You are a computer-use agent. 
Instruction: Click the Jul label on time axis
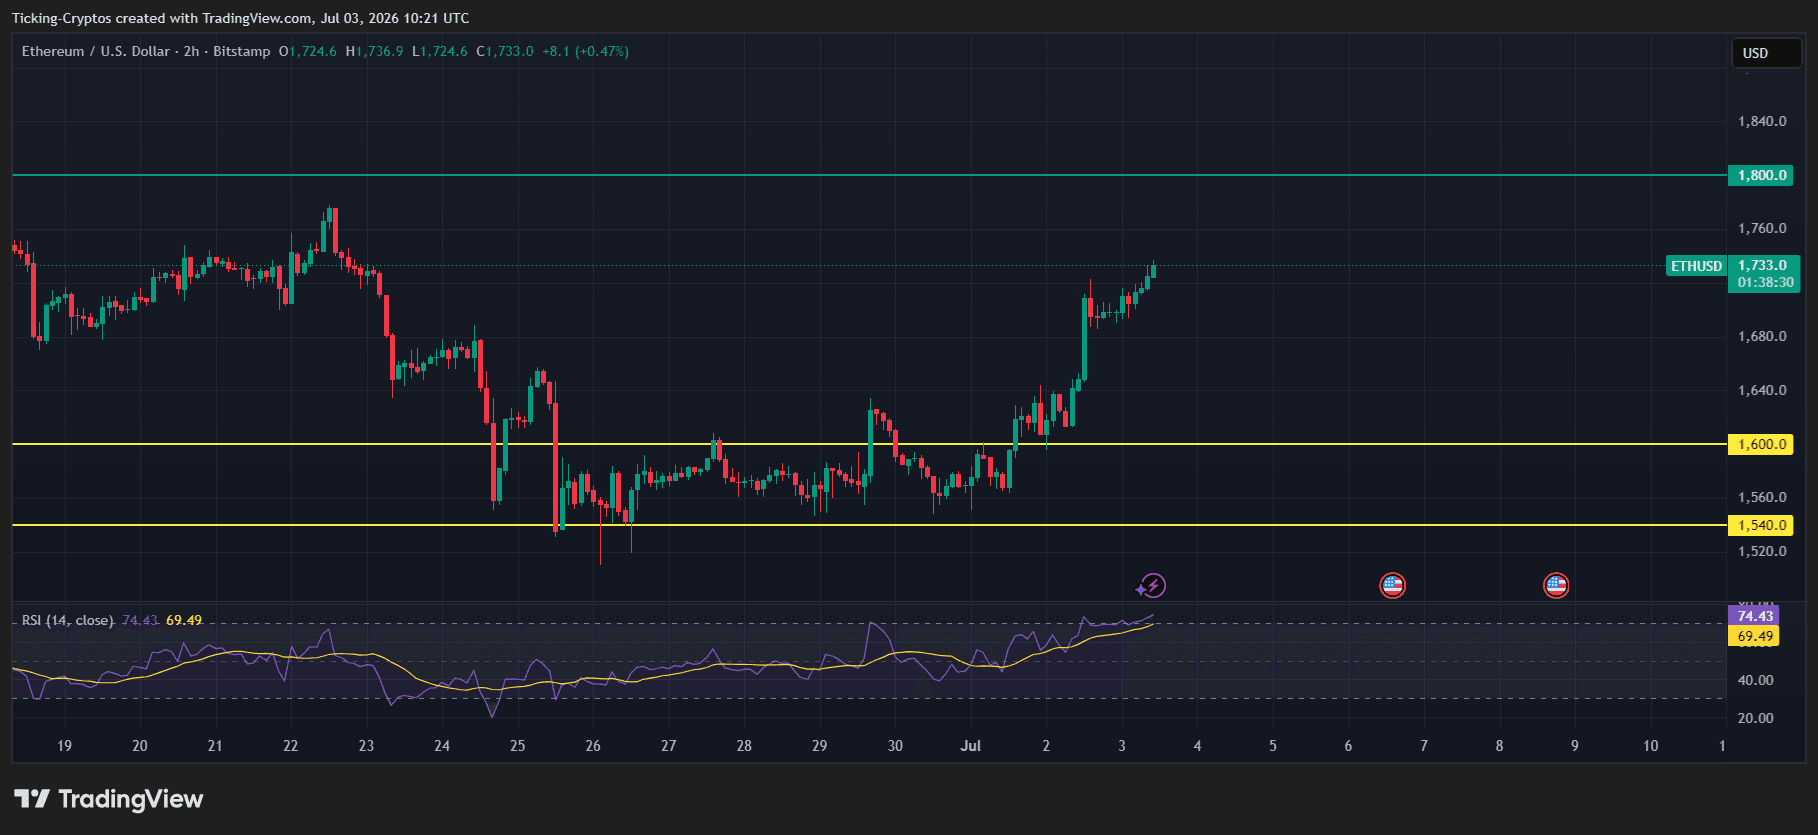(970, 746)
